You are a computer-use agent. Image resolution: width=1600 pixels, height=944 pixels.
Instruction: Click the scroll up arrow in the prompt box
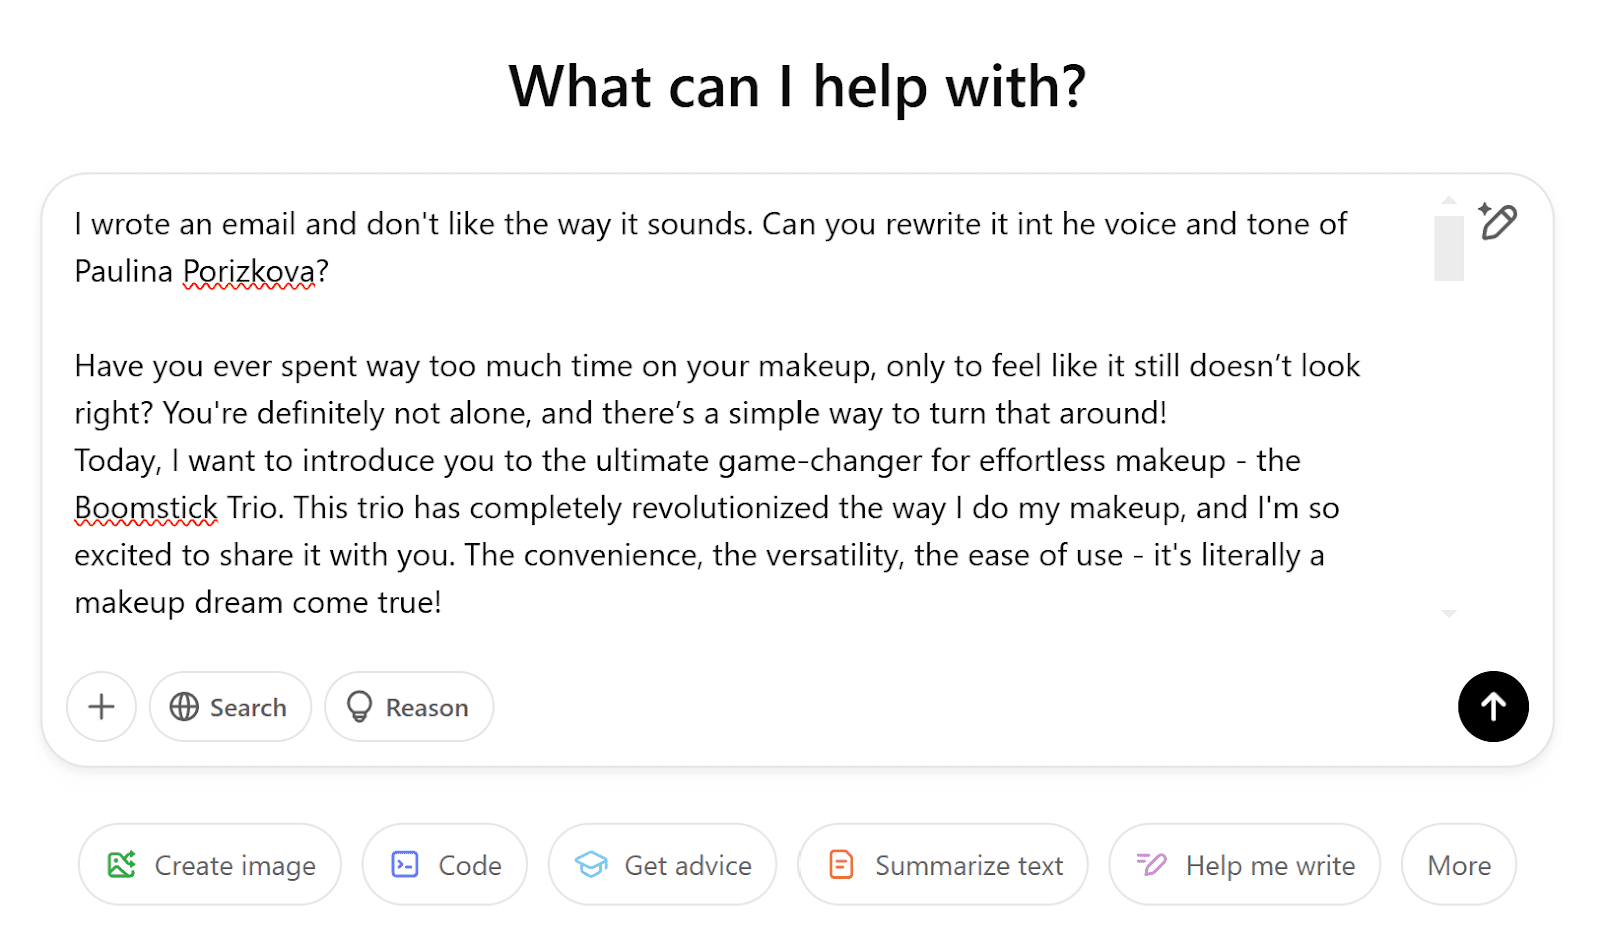coord(1449,201)
